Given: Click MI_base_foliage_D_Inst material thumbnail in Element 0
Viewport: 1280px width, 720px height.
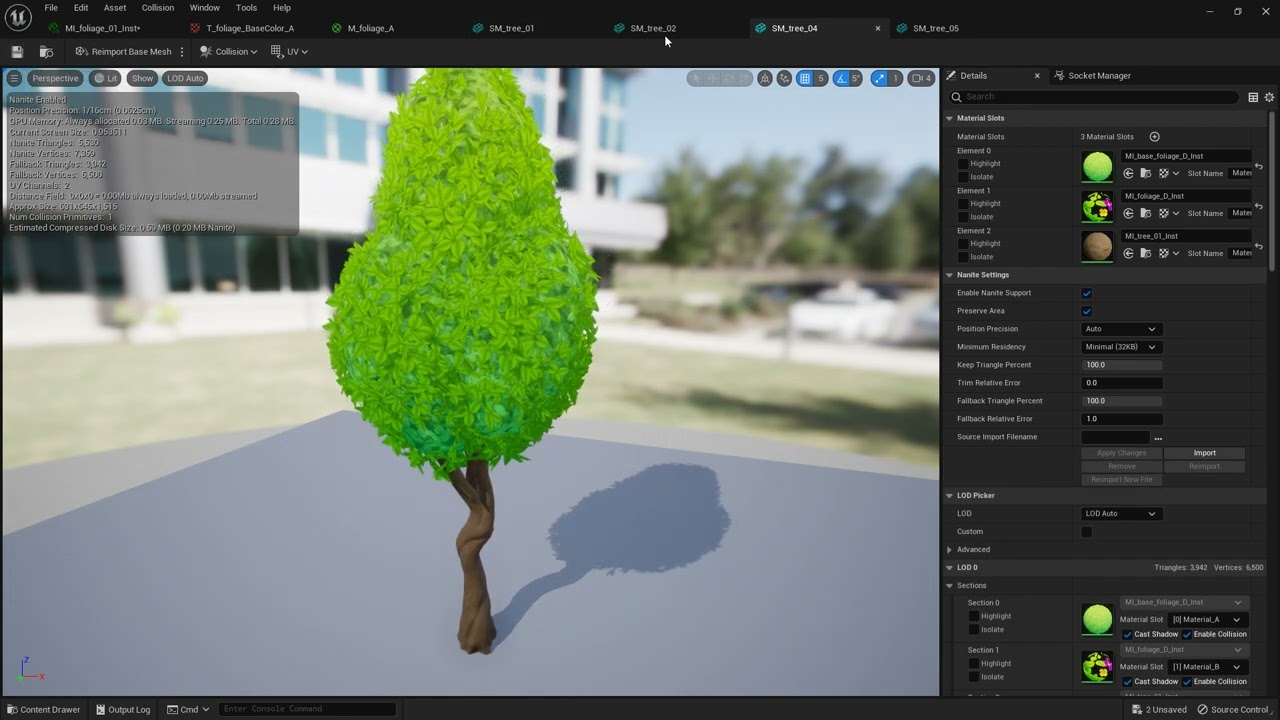Looking at the screenshot, I should 1097,167.
